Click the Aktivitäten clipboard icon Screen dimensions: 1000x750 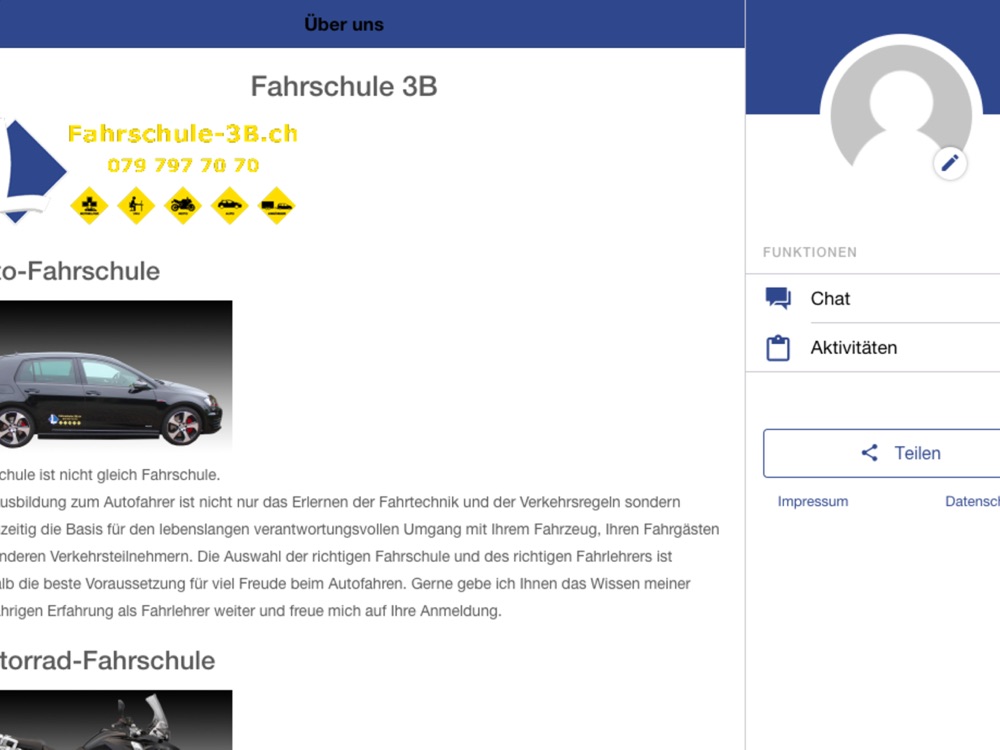[778, 348]
